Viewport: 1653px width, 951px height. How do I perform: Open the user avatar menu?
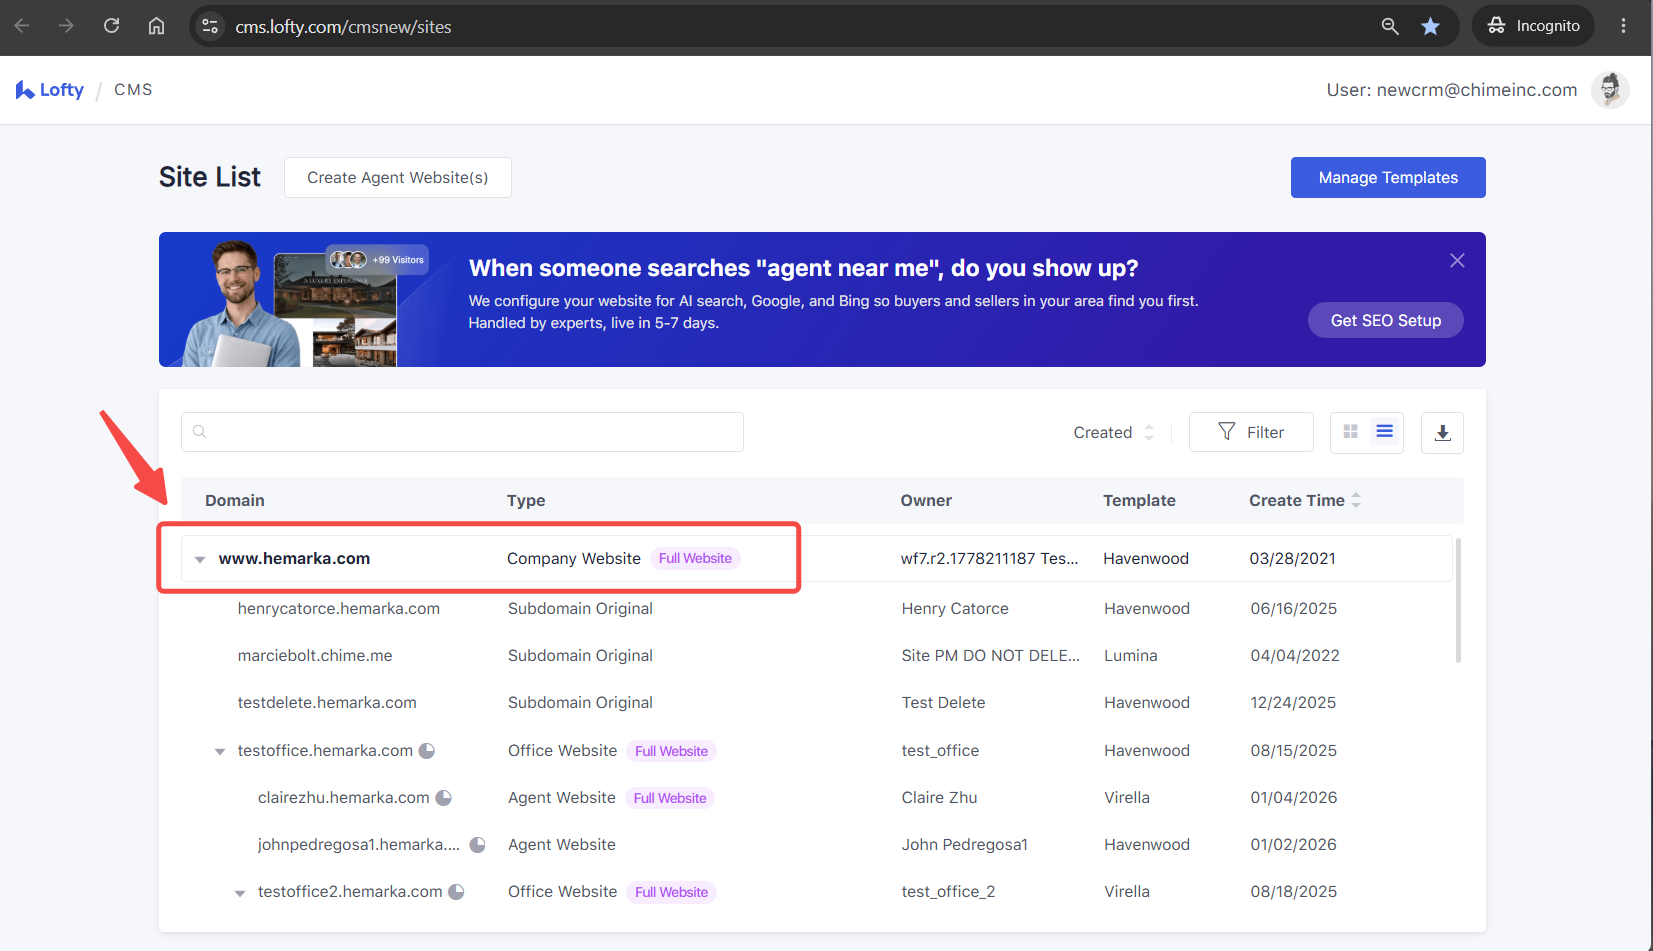coord(1610,90)
